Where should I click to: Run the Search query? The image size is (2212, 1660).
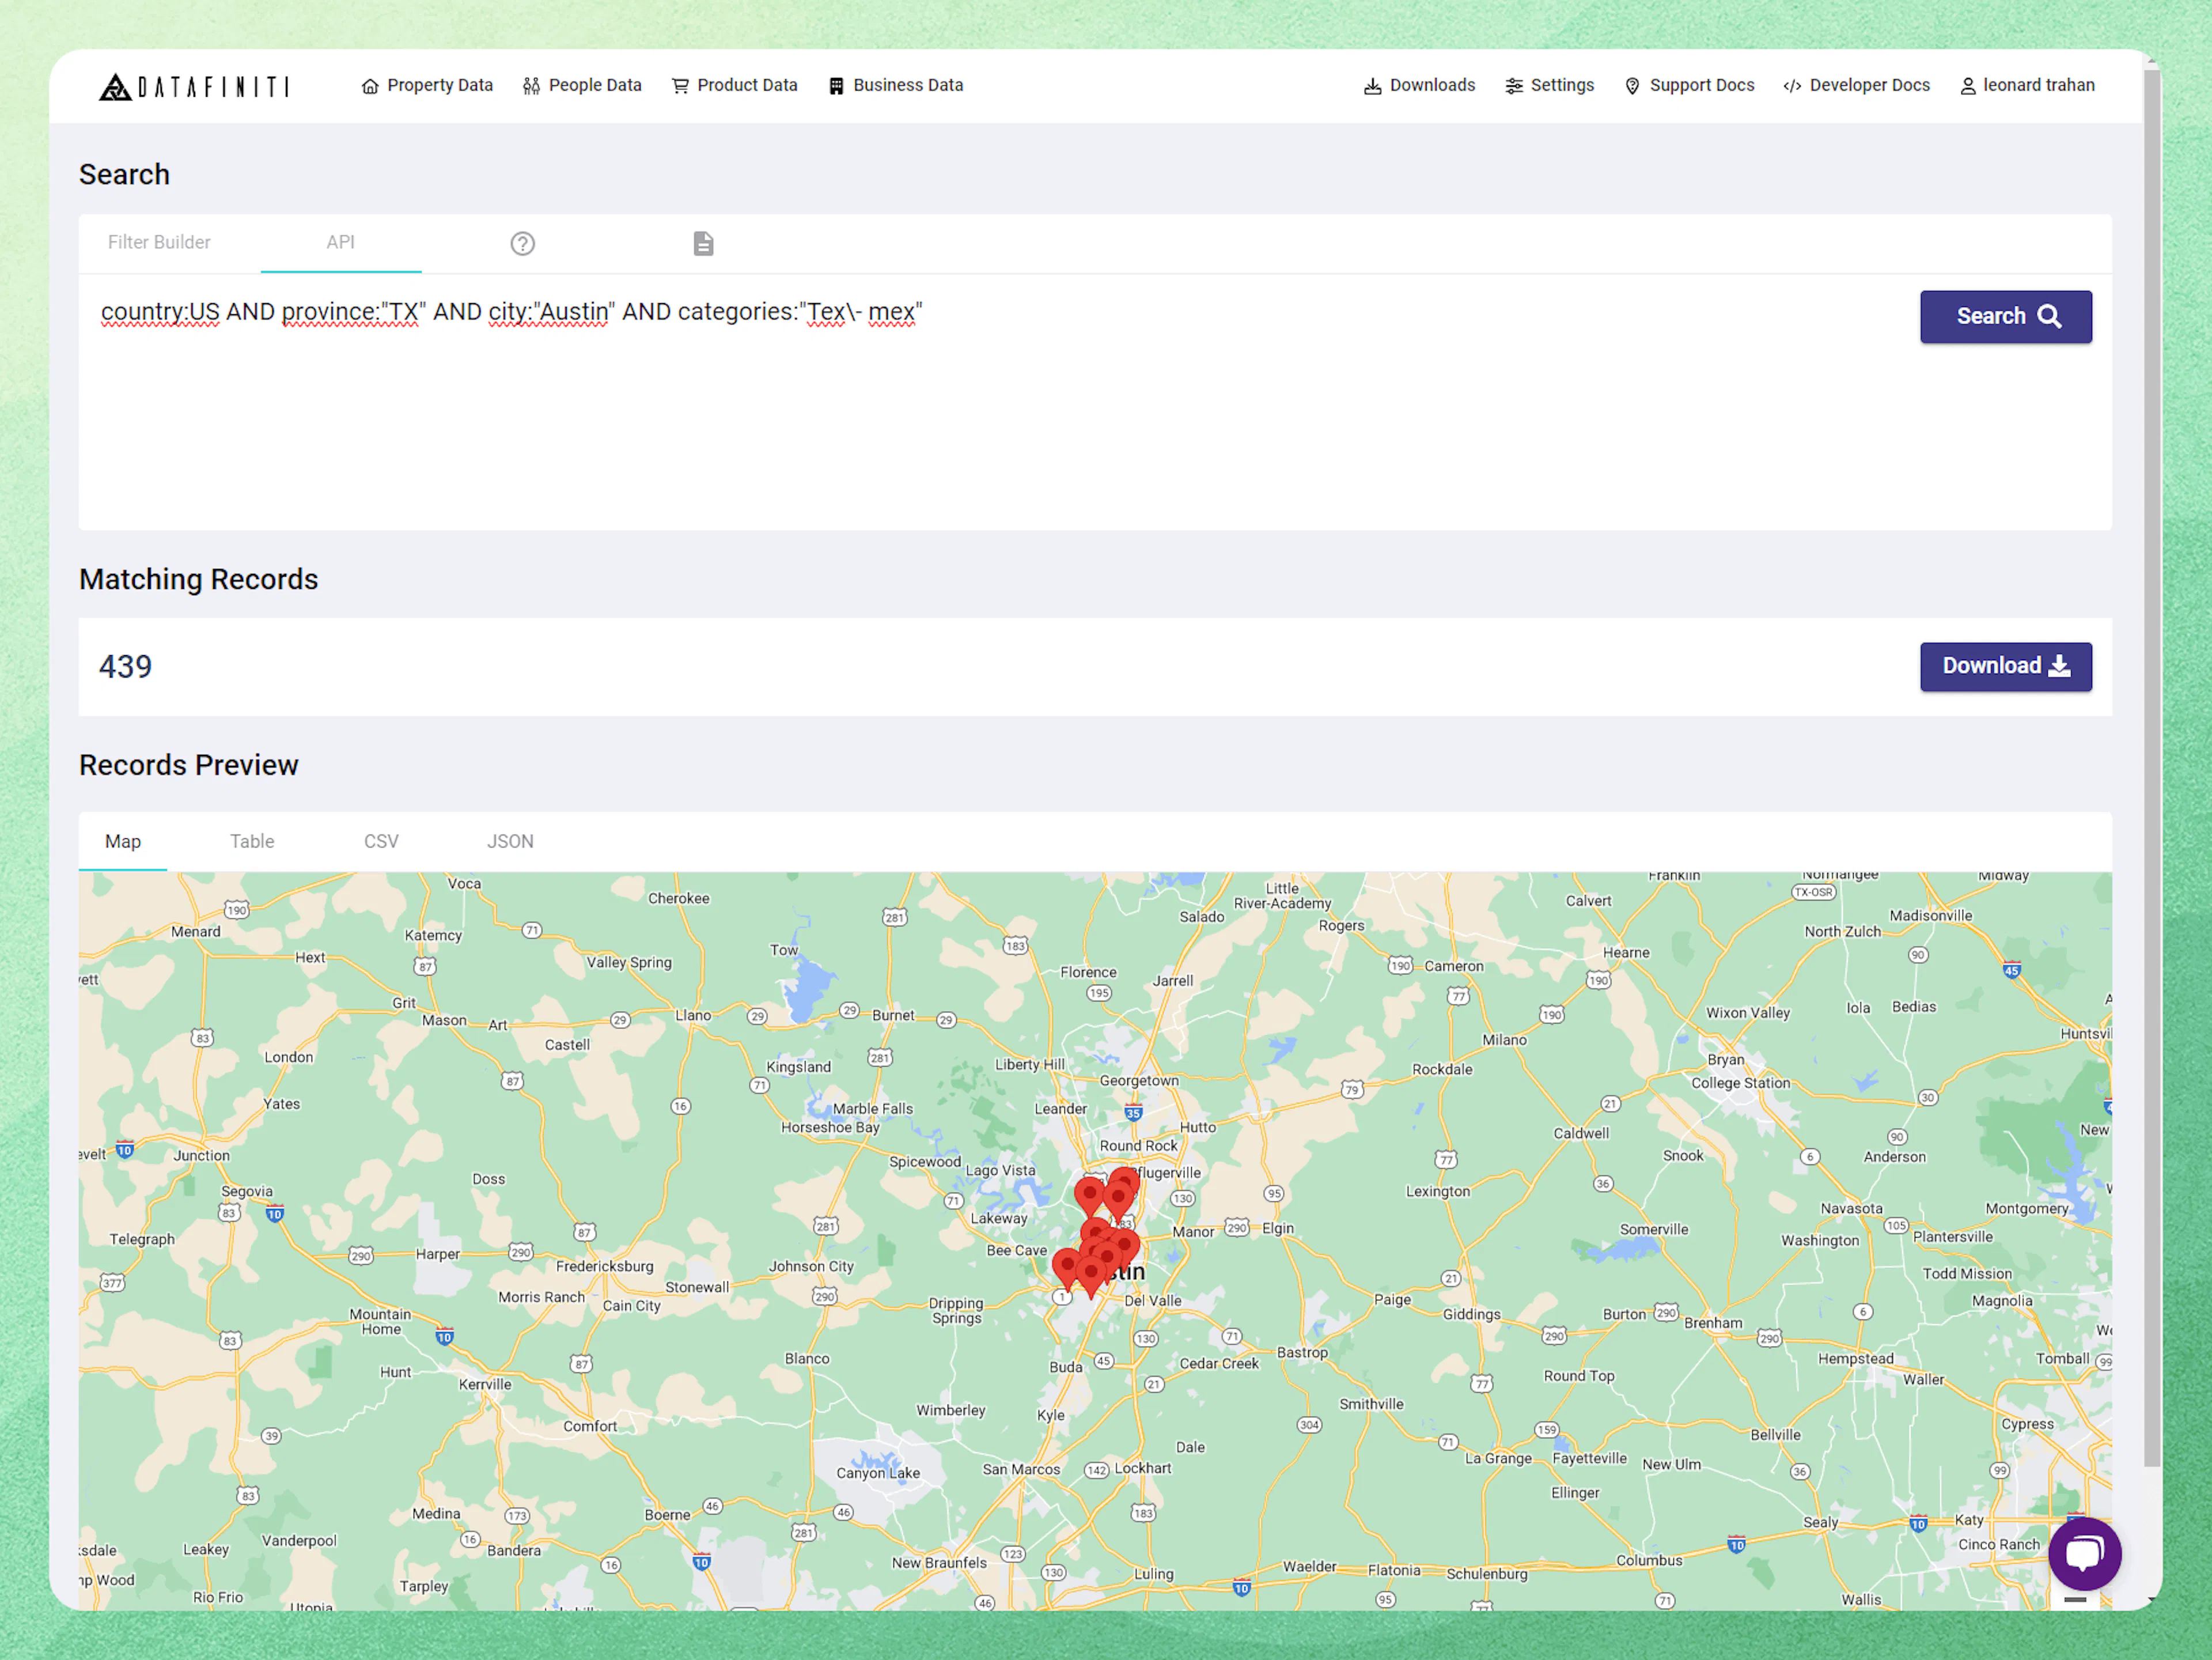[2005, 316]
